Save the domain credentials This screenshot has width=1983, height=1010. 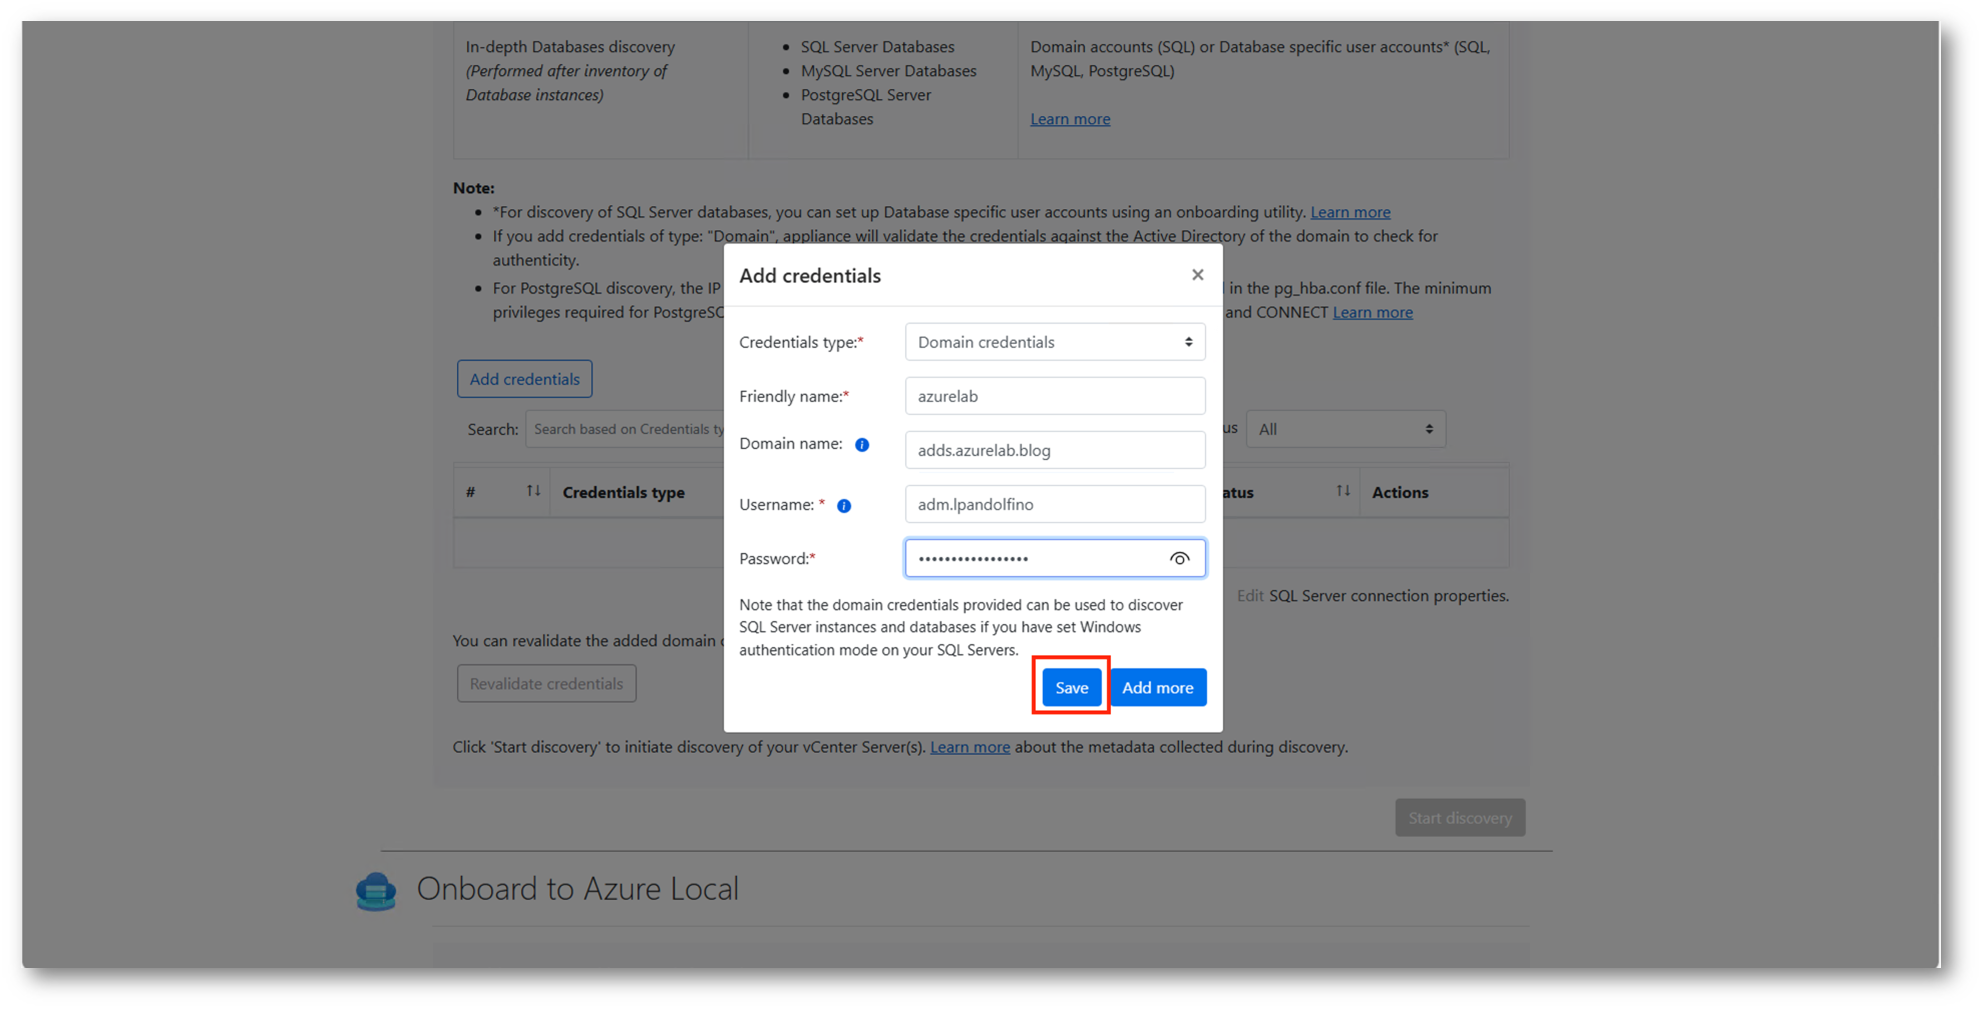tap(1071, 687)
